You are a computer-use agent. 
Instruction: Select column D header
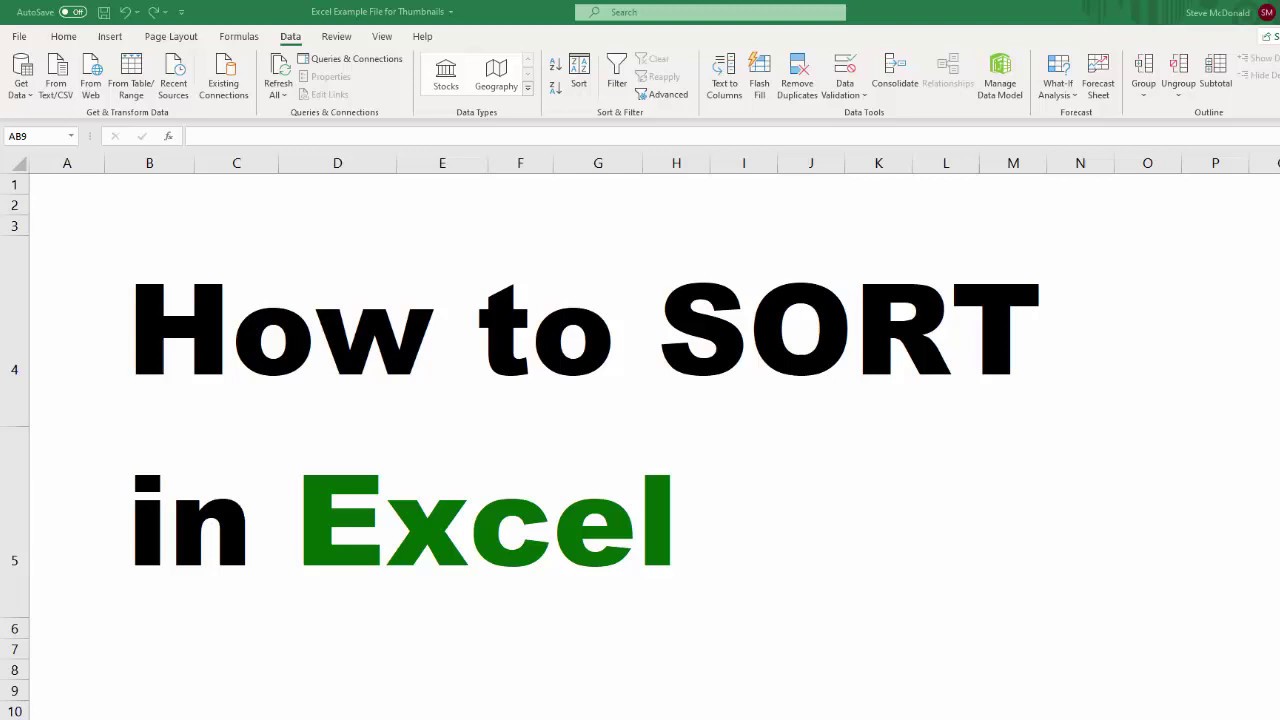337,163
